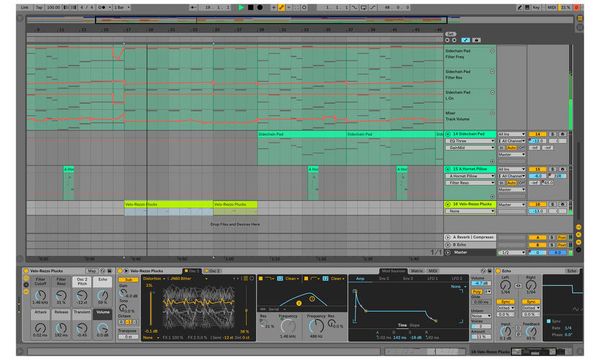Jump to Next Locator arrow

(454, 40)
